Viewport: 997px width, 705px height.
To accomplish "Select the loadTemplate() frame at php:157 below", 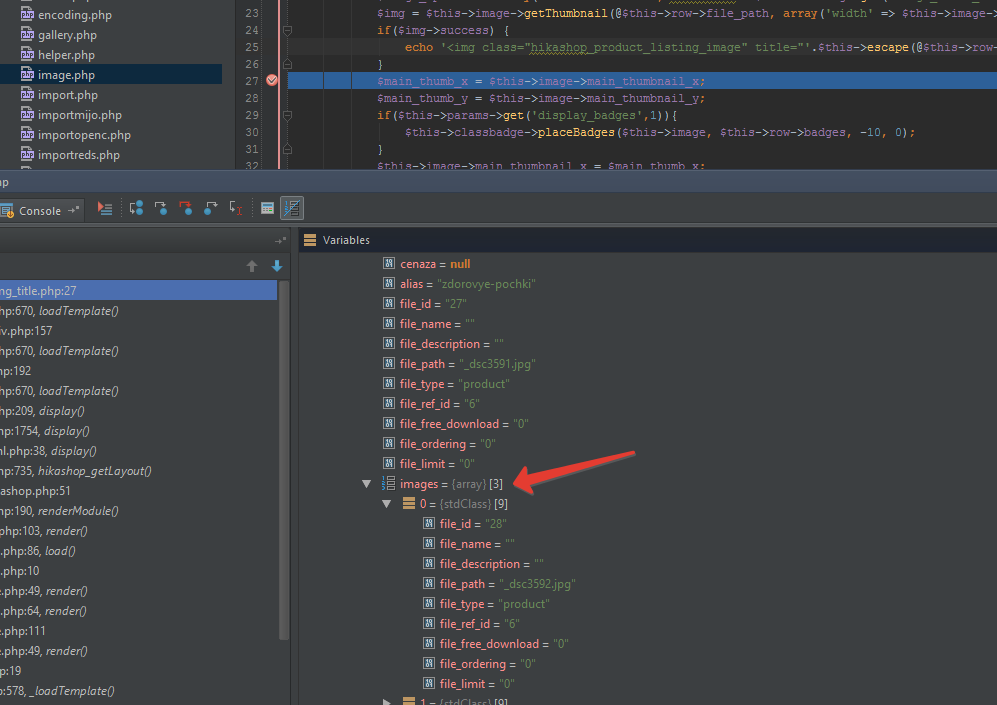I will click(x=60, y=351).
